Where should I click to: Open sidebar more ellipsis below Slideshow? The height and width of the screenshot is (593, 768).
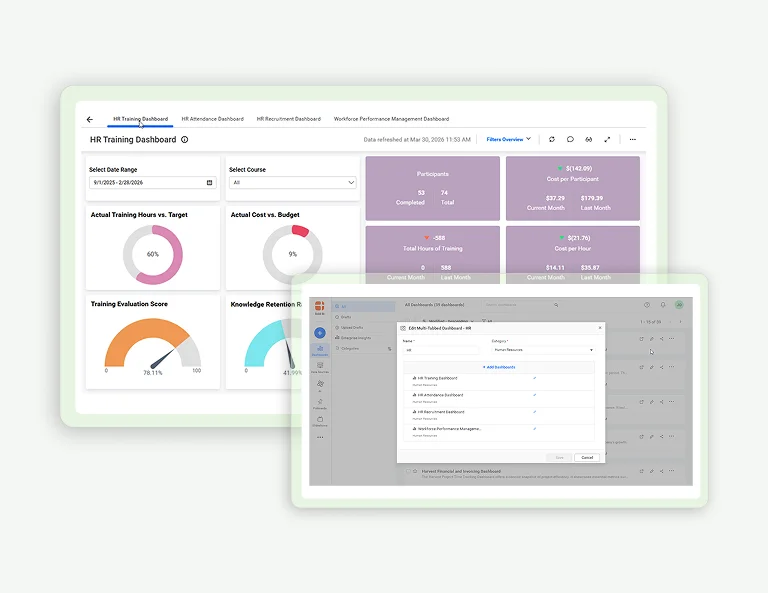point(320,437)
